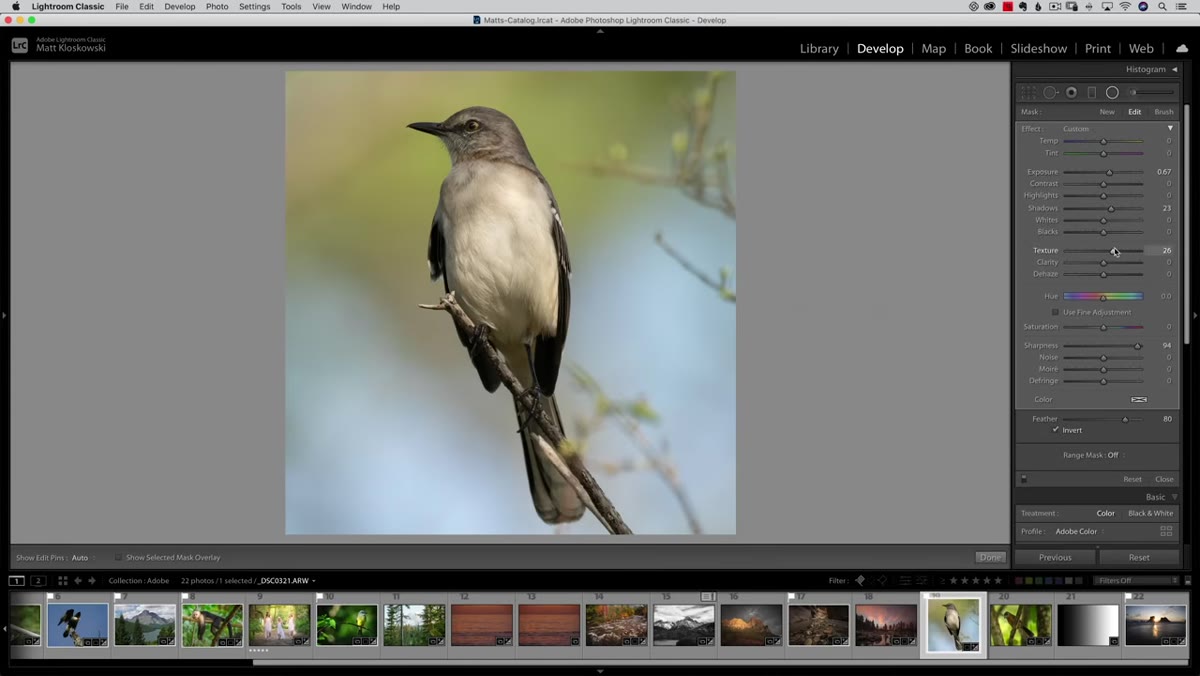Click the Sharpness slider handle
The image size is (1200, 676).
pyautogui.click(x=1137, y=346)
